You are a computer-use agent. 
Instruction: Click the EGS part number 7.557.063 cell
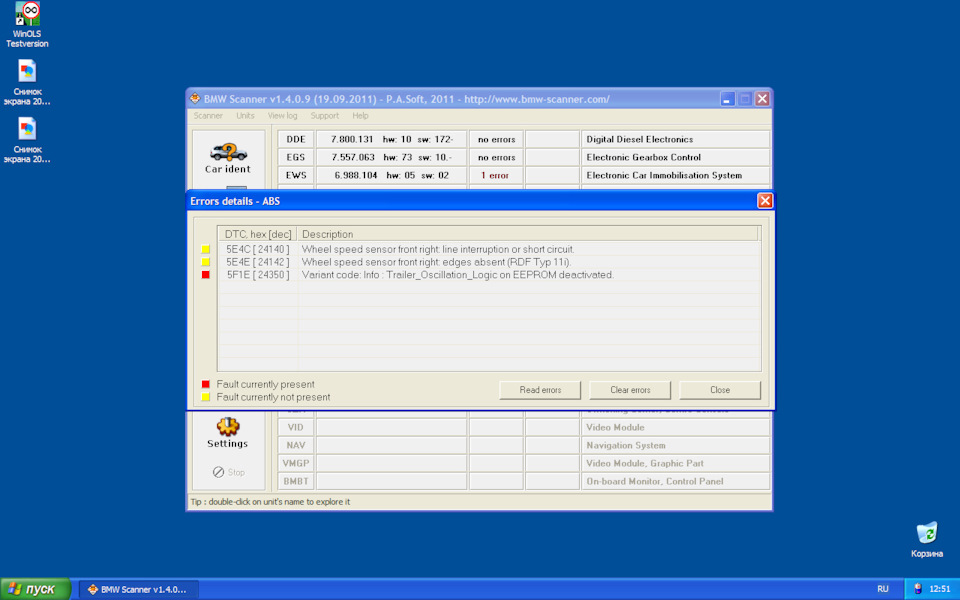391,157
